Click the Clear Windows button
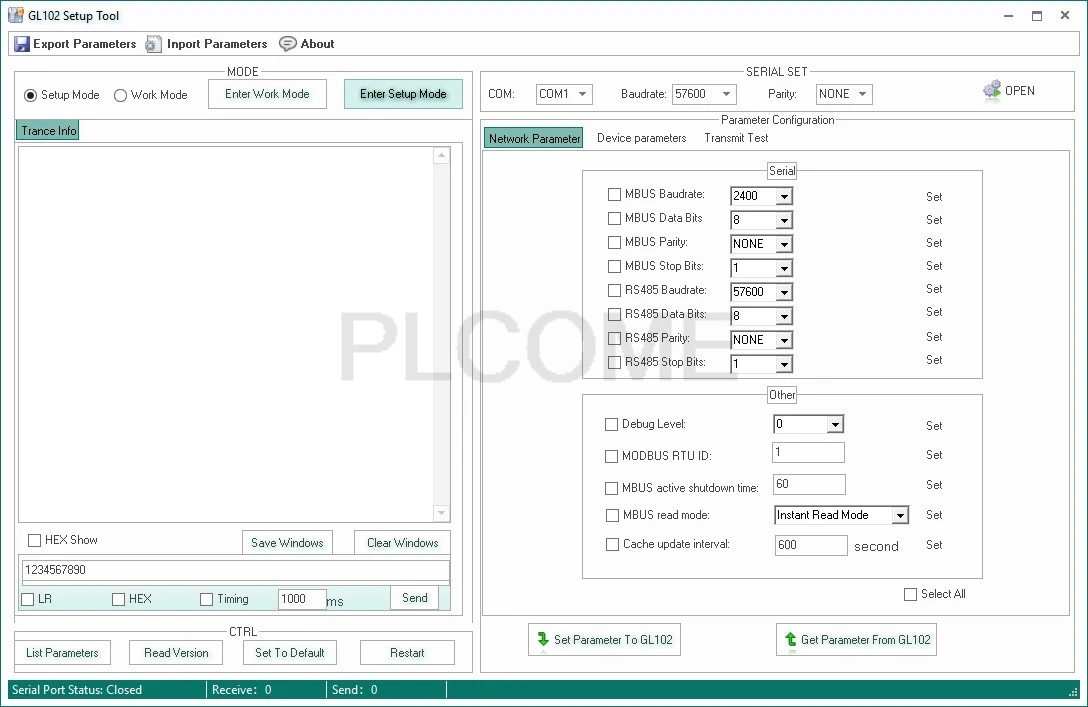Image resolution: width=1088 pixels, height=707 pixels. 402,543
